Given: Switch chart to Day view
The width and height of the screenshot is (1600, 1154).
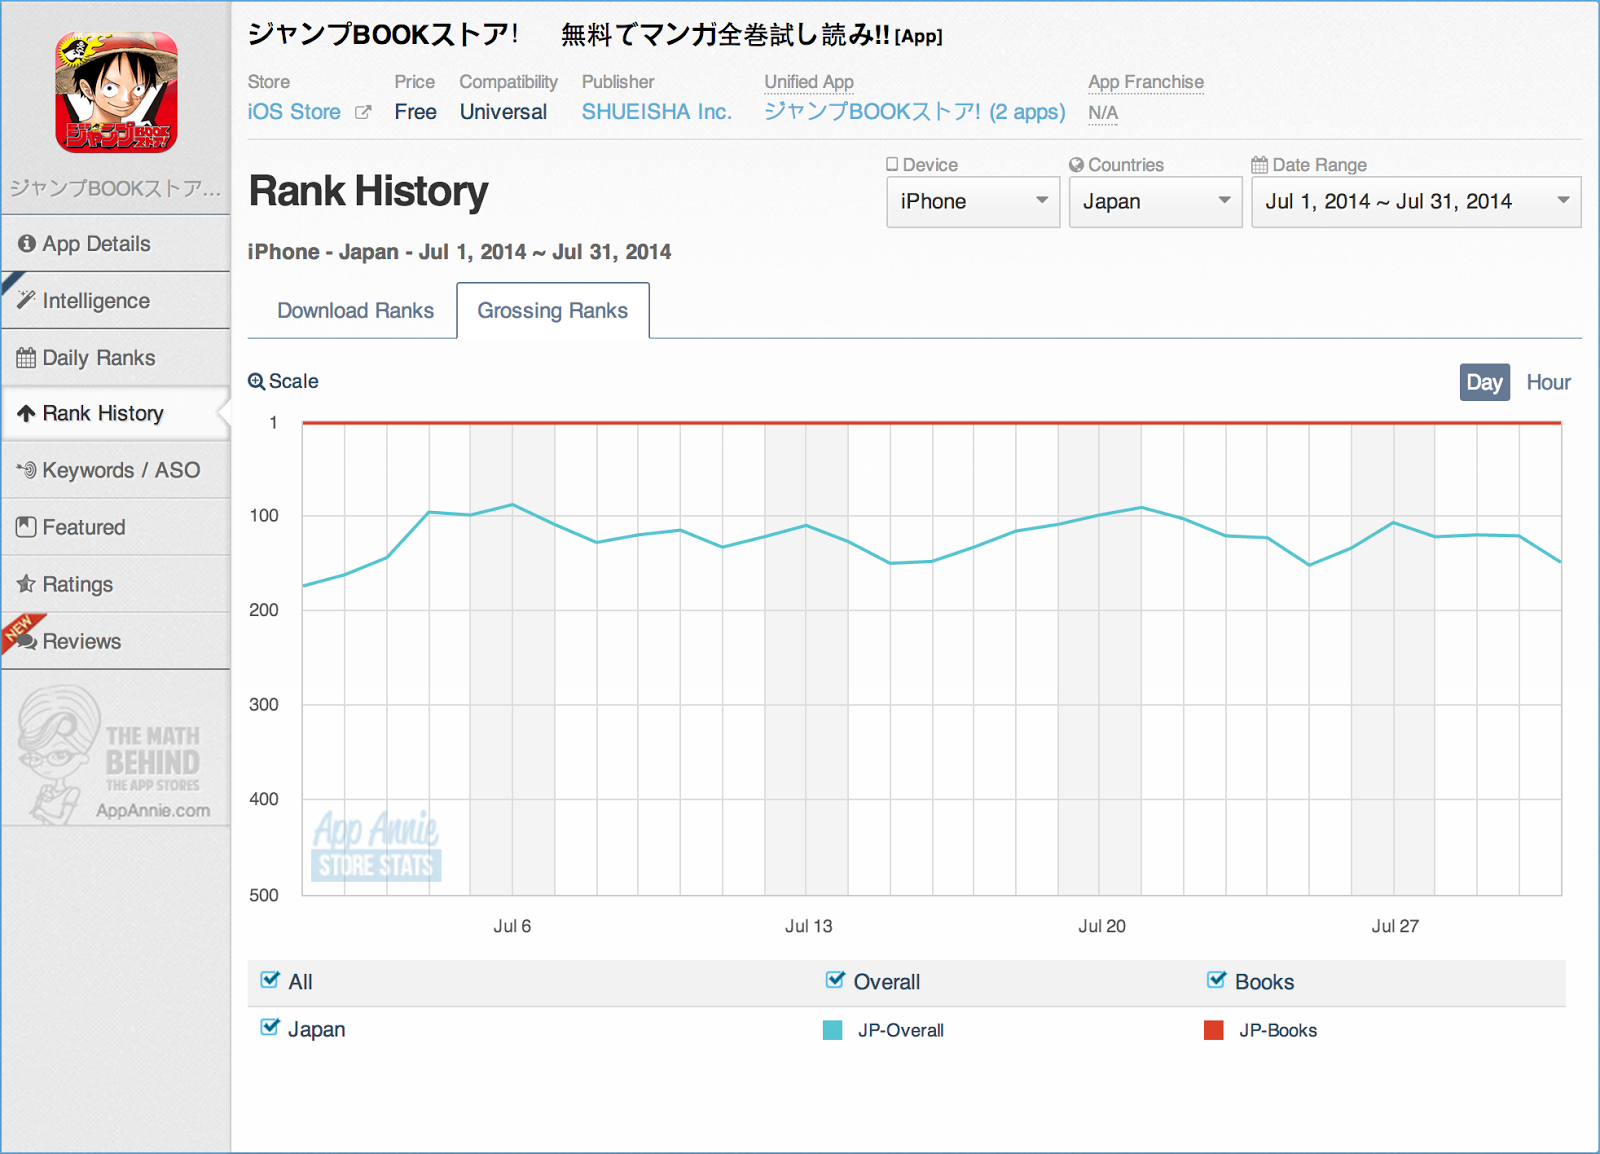Looking at the screenshot, I should click(1484, 382).
